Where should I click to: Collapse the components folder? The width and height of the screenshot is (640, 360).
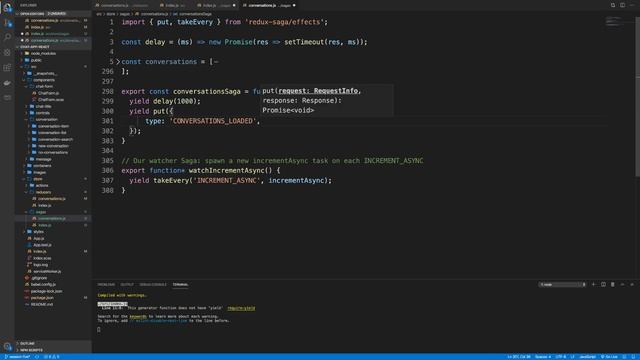(44, 80)
